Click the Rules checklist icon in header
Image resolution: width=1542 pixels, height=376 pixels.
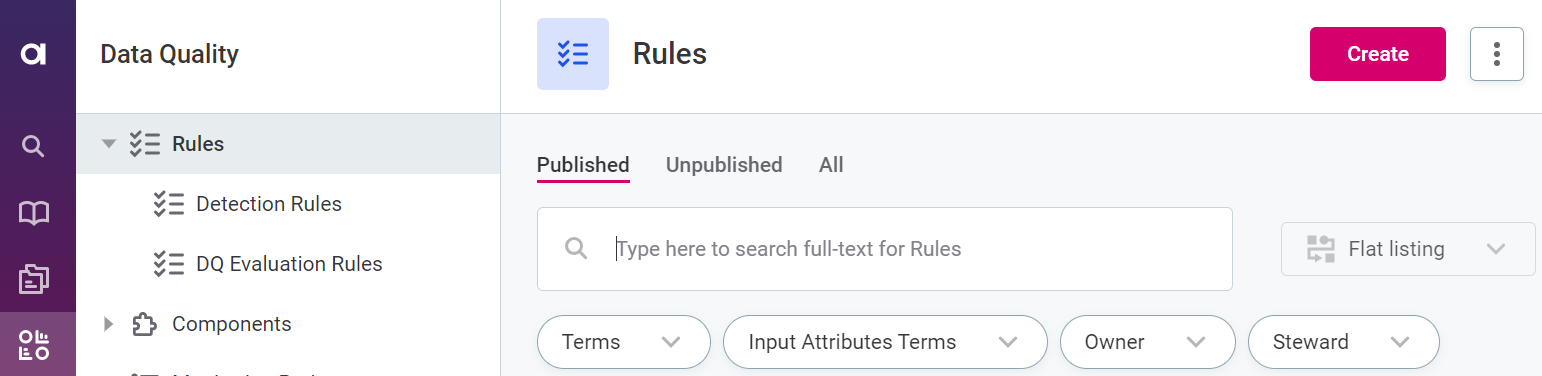[x=573, y=54]
